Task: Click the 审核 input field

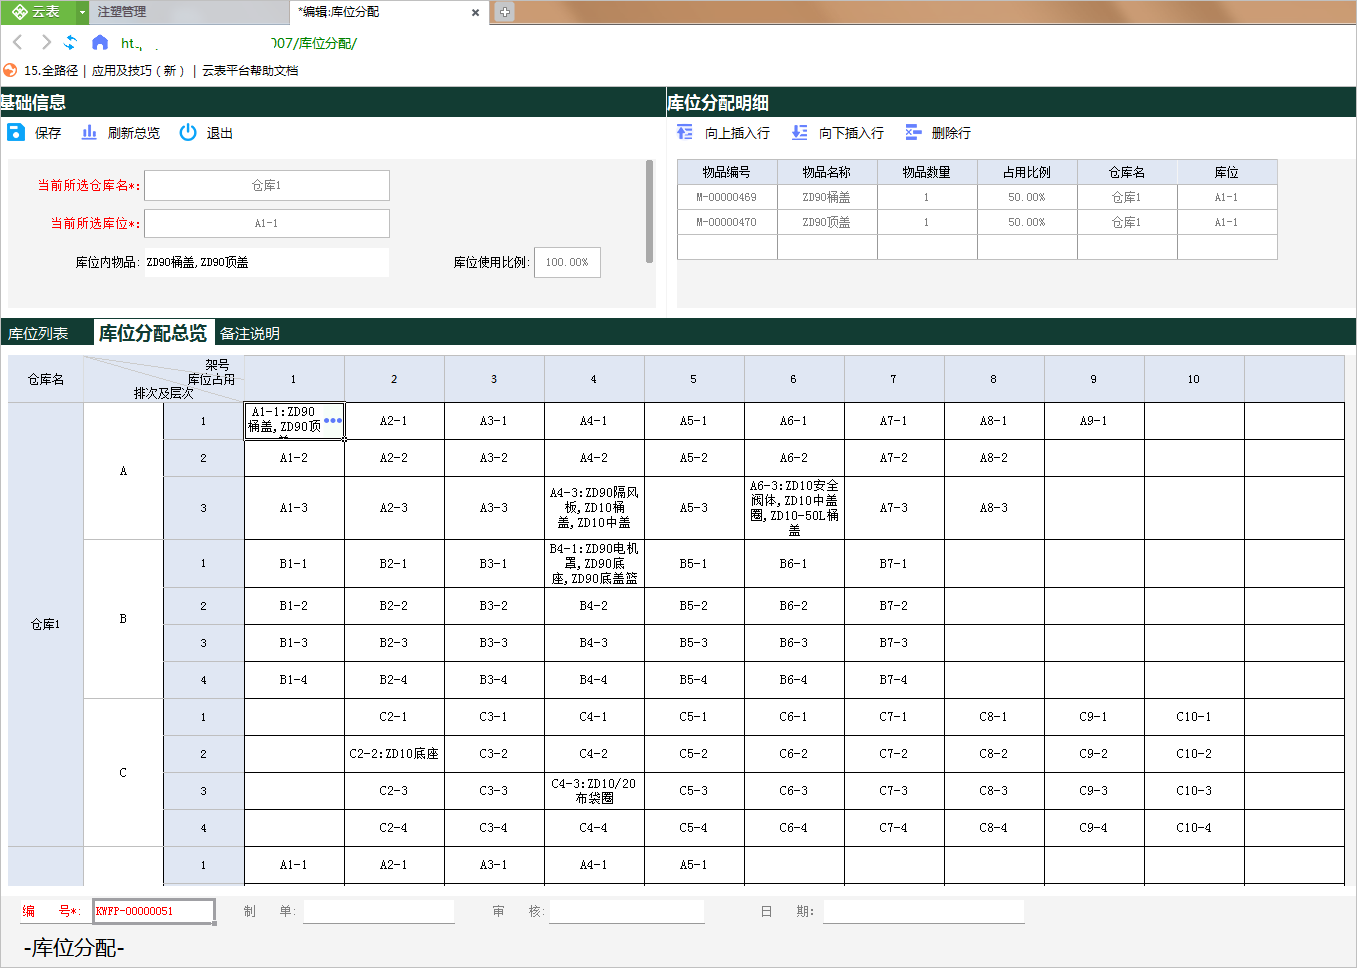Action: pyautogui.click(x=626, y=911)
